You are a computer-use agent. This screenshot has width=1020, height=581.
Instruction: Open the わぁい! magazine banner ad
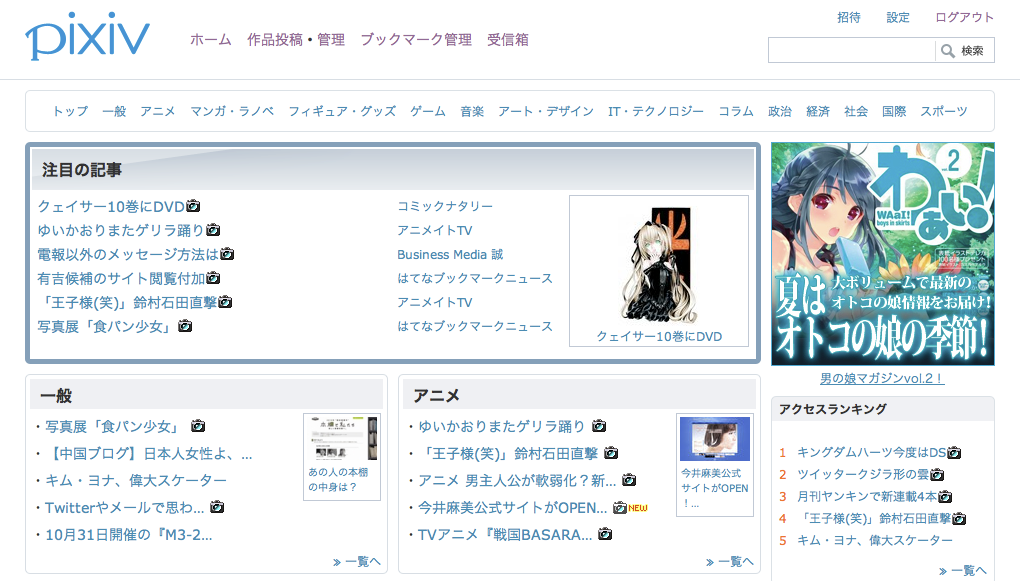point(883,254)
